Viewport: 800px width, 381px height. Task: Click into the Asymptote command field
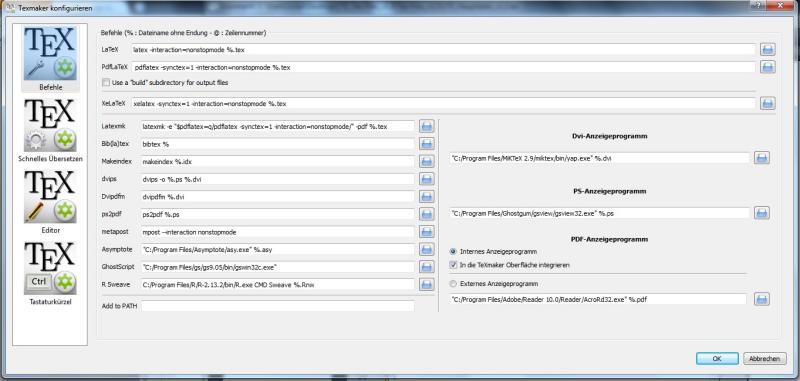tap(278, 249)
